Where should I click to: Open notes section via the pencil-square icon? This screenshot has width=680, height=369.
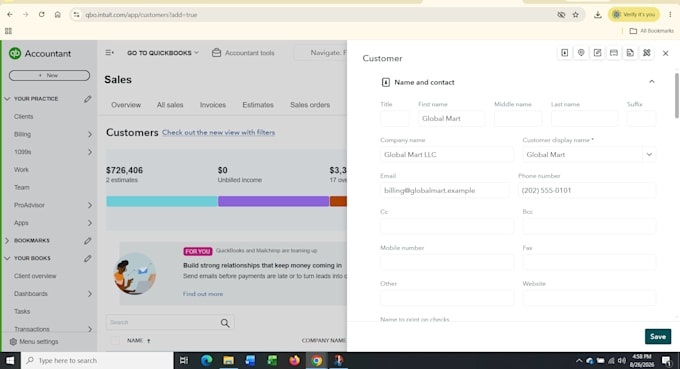597,53
